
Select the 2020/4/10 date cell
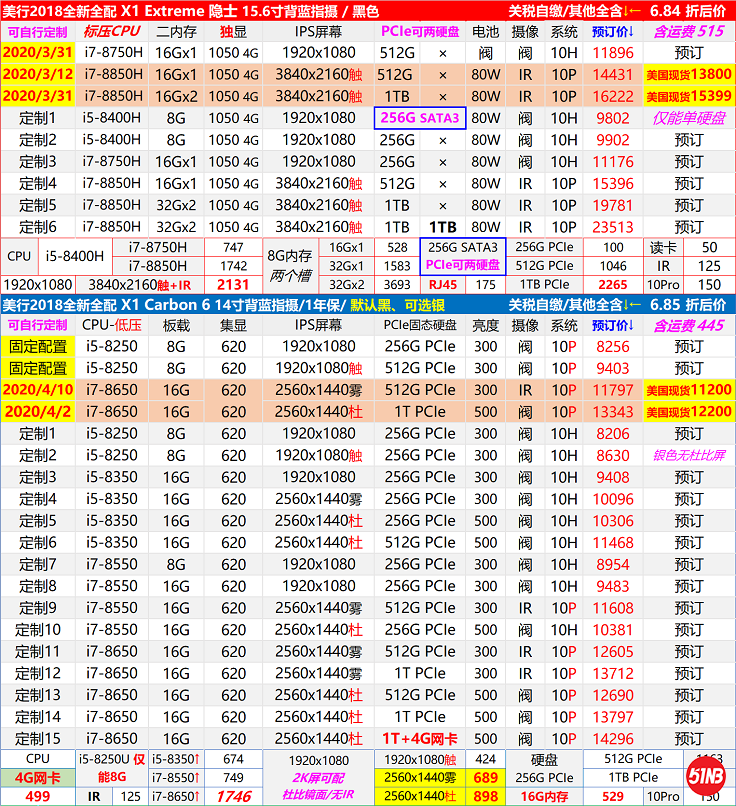coord(38,390)
